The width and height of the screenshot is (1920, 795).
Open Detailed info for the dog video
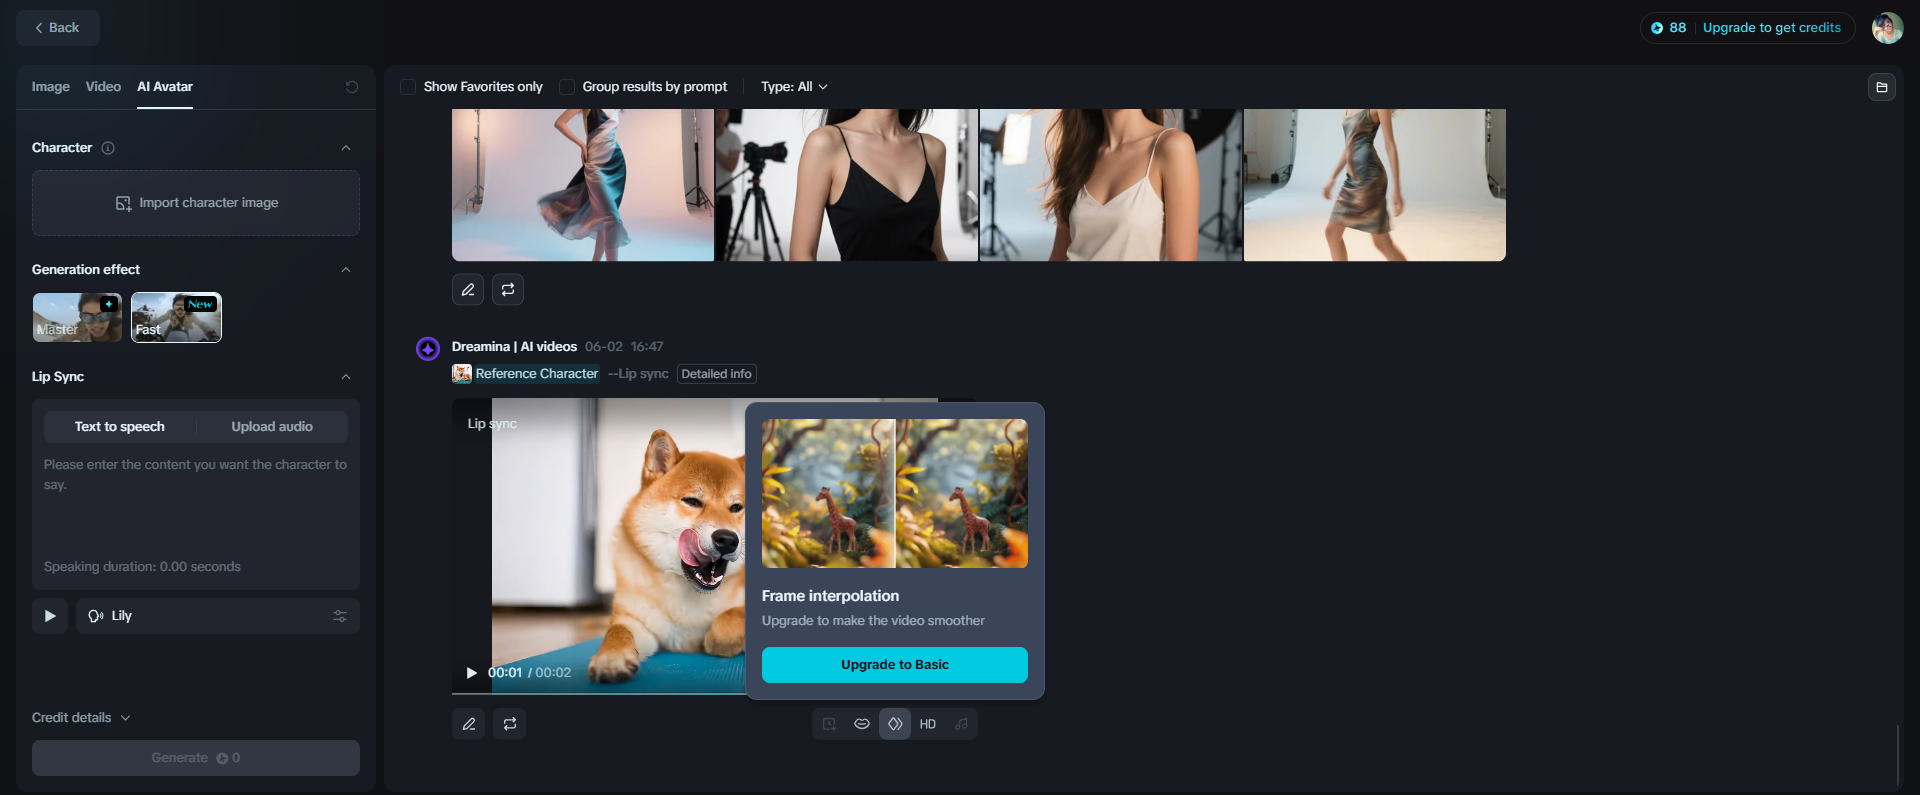coord(717,374)
